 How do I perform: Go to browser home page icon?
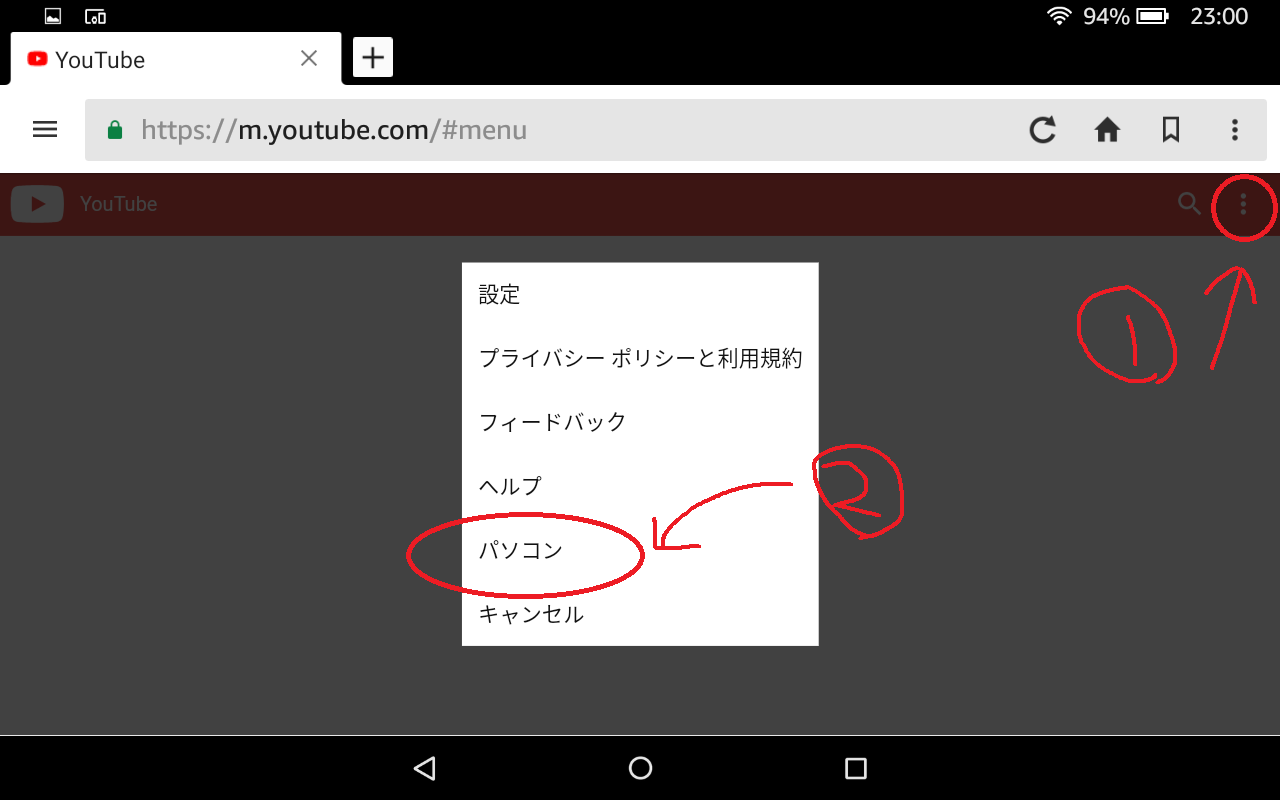1107,130
